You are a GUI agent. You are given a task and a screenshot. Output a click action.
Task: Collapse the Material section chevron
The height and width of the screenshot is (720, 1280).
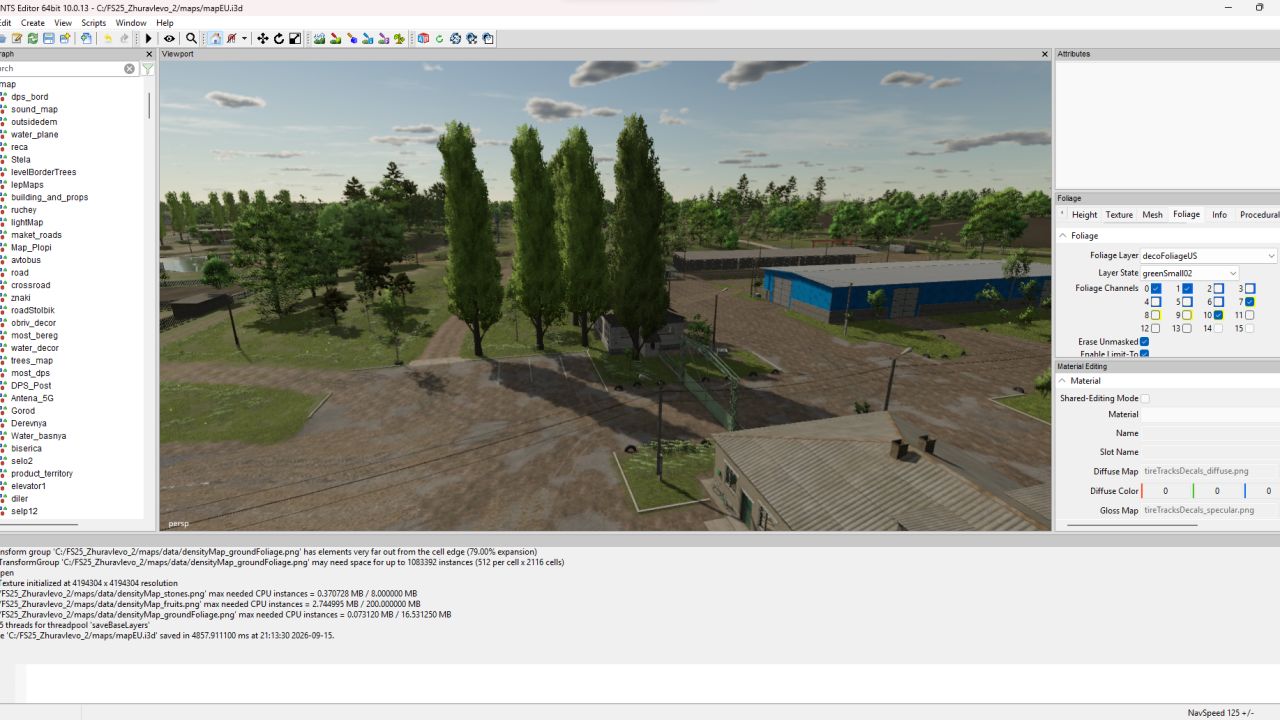pos(1063,381)
